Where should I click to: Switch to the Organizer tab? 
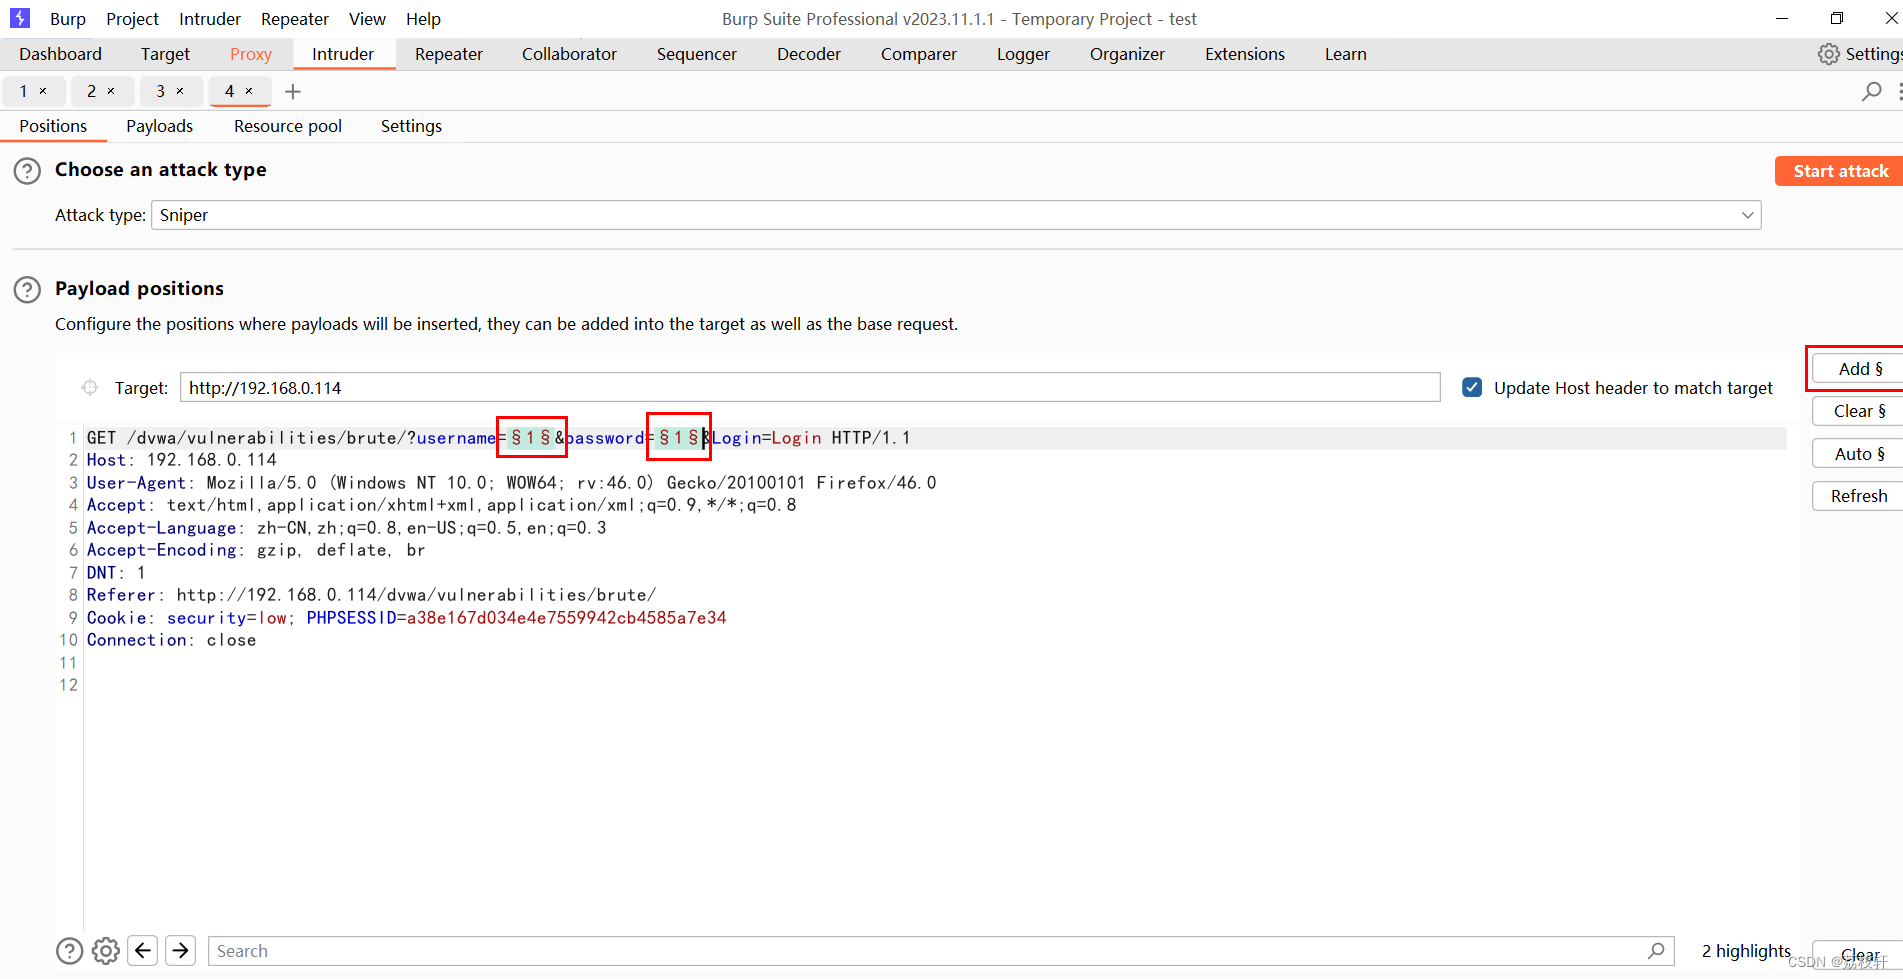tap(1127, 54)
